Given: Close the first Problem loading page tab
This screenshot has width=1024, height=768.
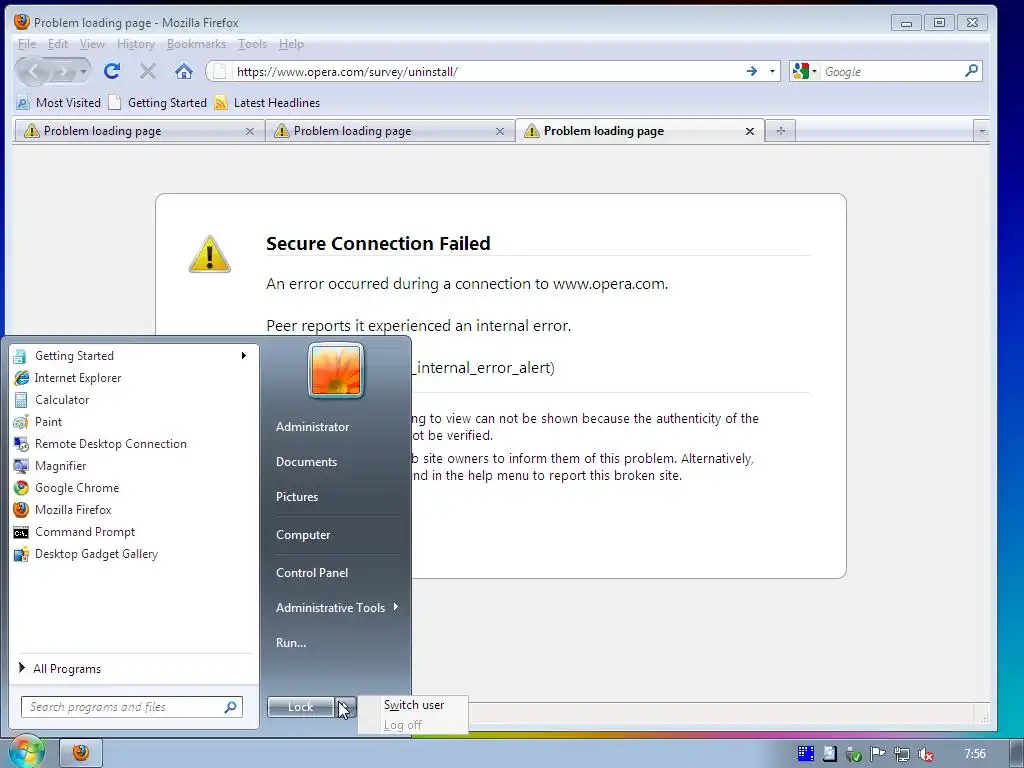Looking at the screenshot, I should point(249,131).
